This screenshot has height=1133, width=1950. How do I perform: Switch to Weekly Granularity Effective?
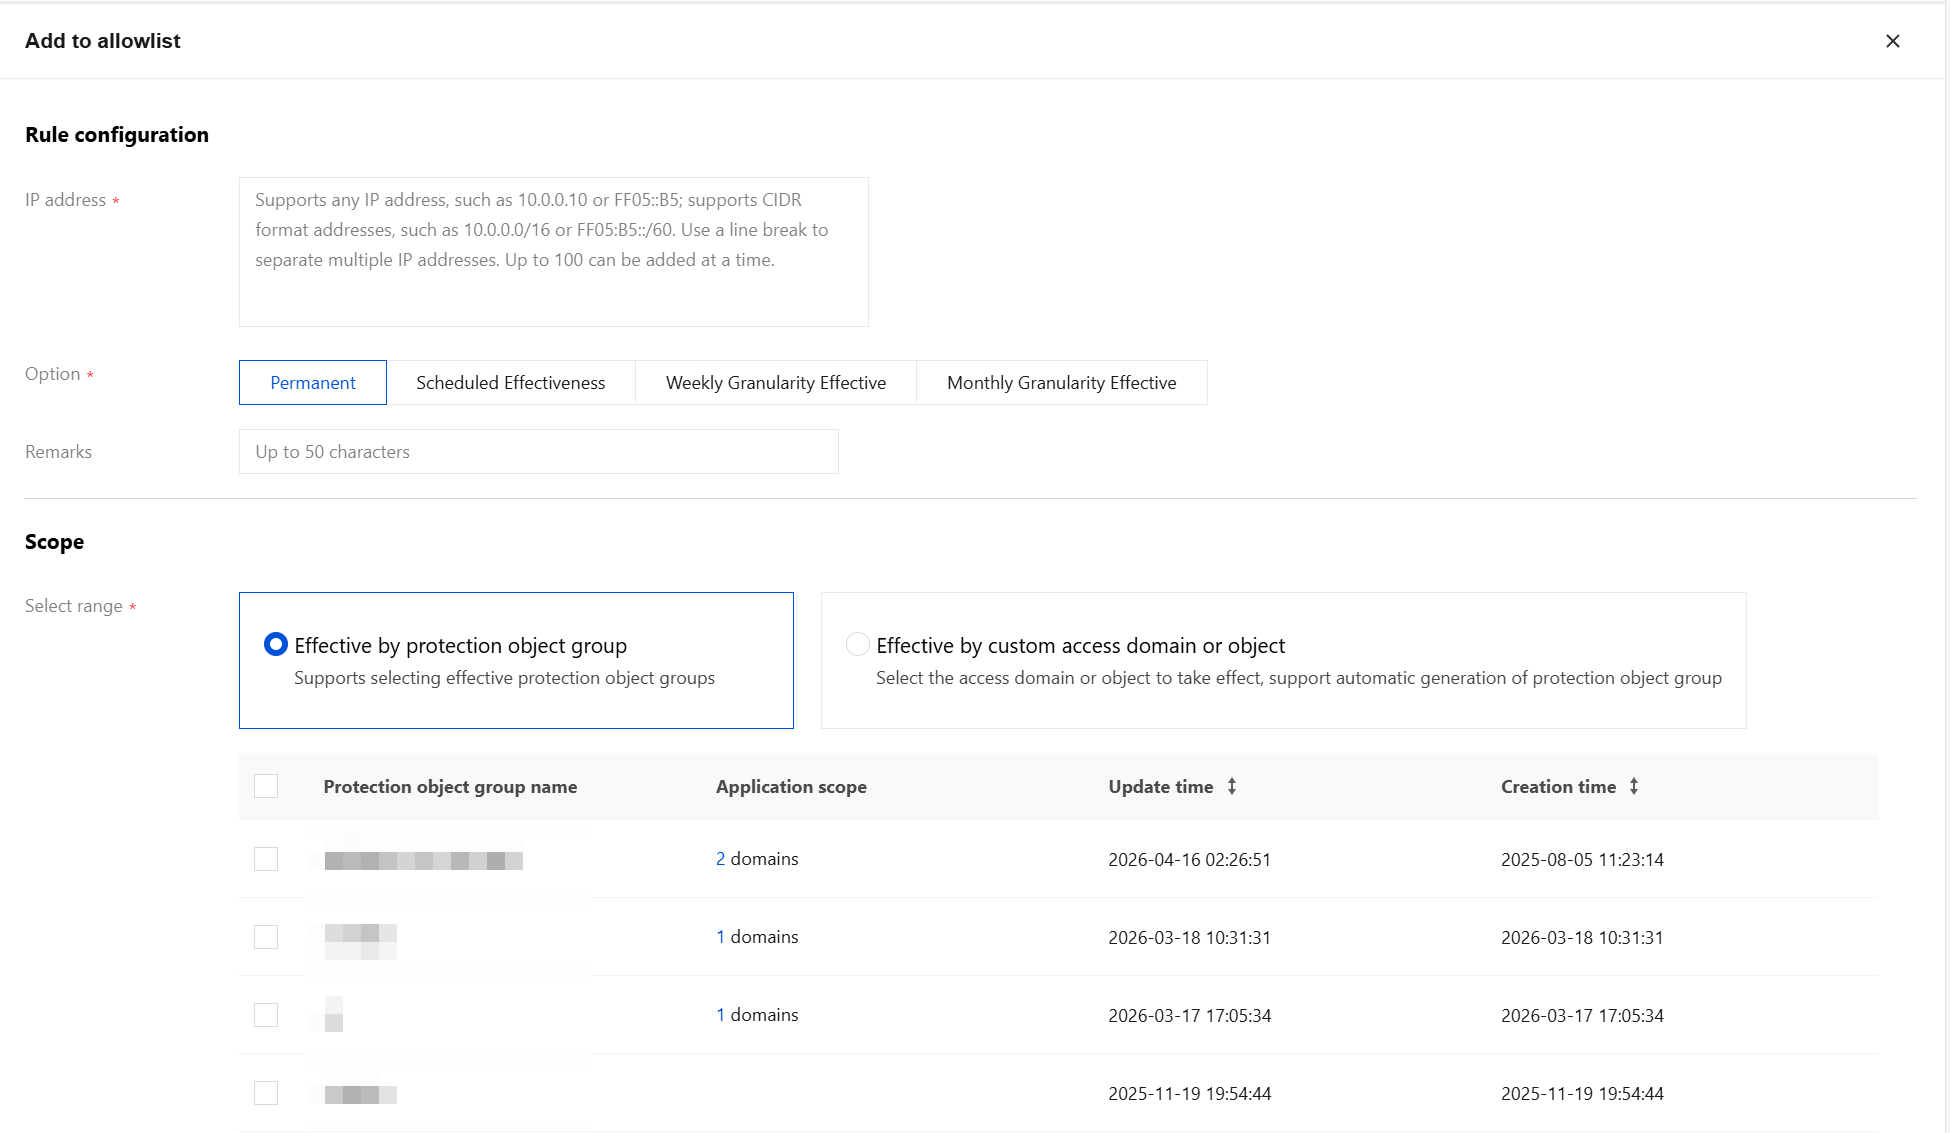775,383
